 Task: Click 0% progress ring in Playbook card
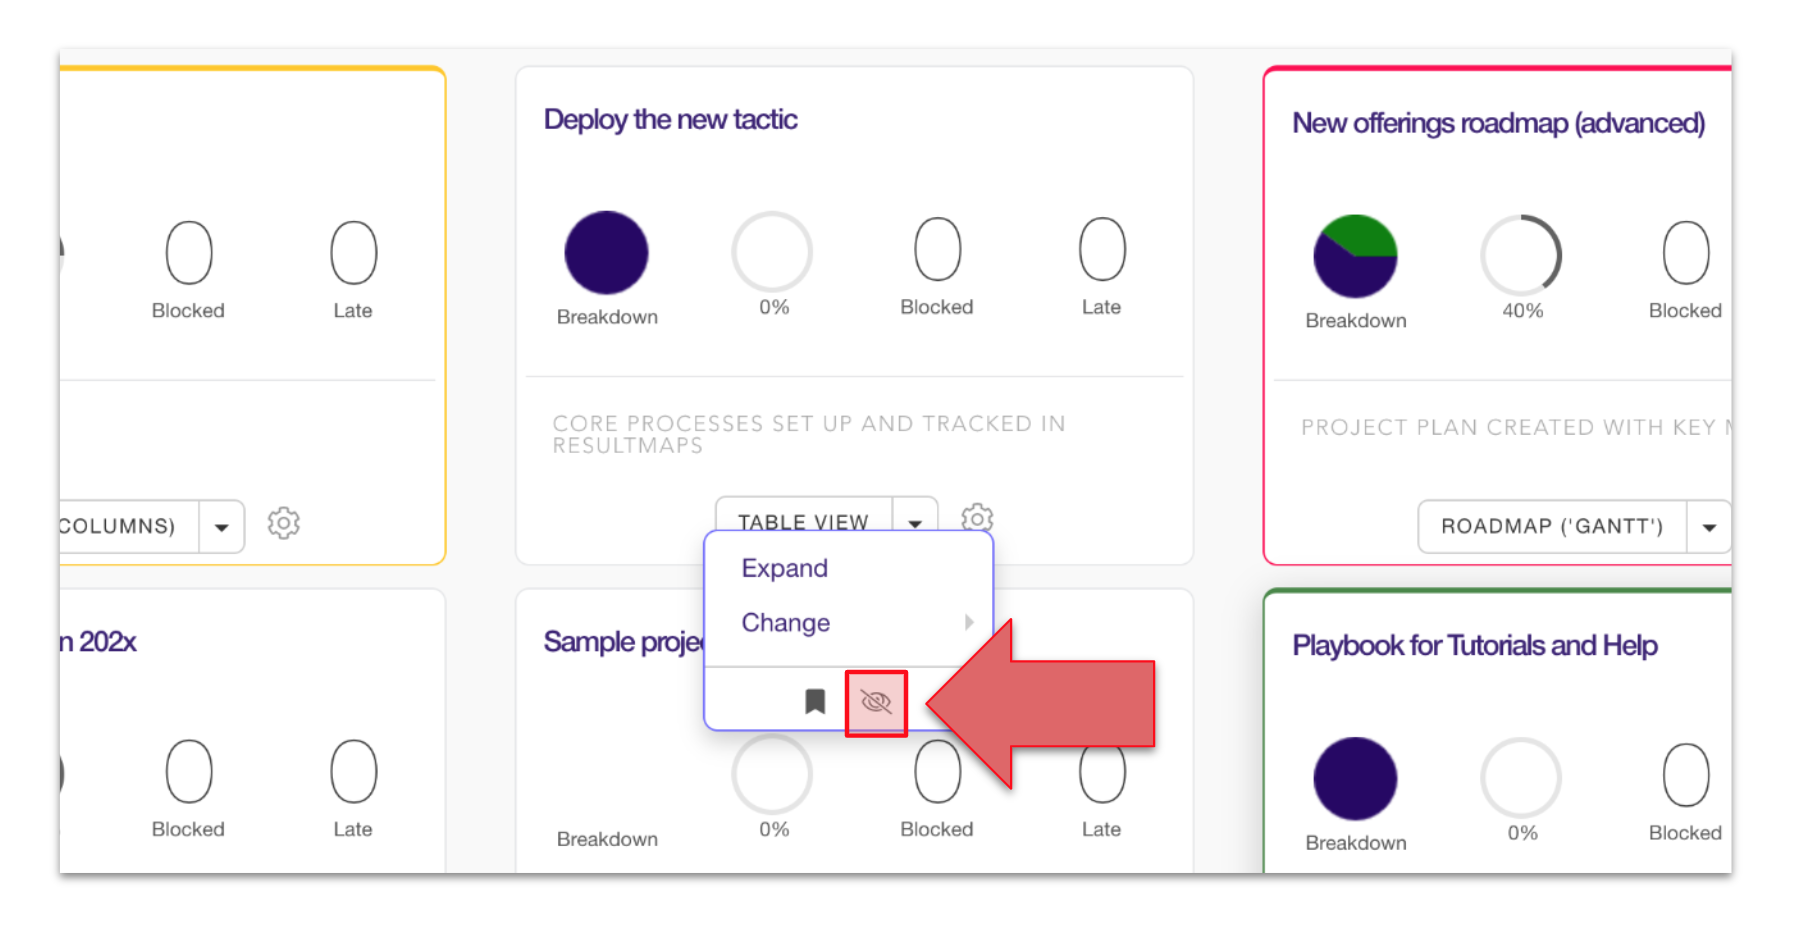tap(1521, 778)
